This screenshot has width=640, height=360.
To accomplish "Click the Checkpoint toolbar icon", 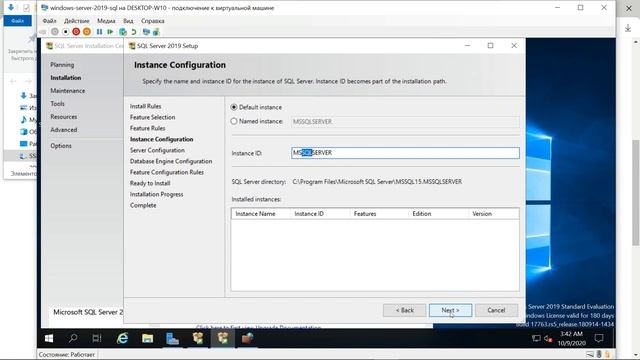I will [122, 32].
